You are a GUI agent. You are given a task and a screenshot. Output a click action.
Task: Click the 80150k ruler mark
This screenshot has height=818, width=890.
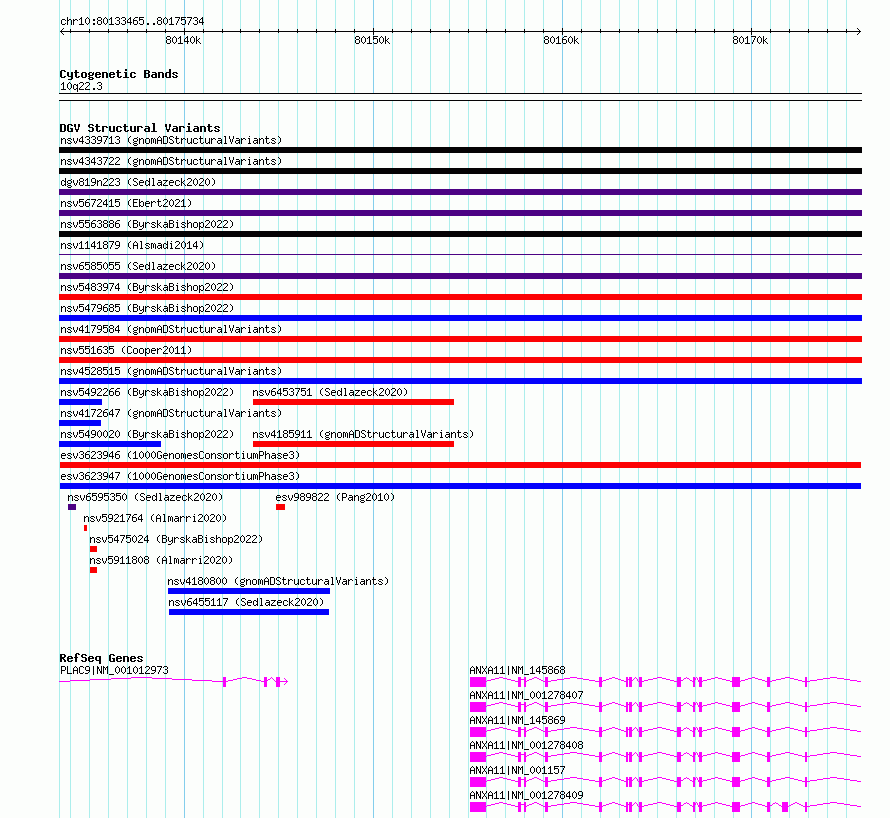click(x=372, y=40)
